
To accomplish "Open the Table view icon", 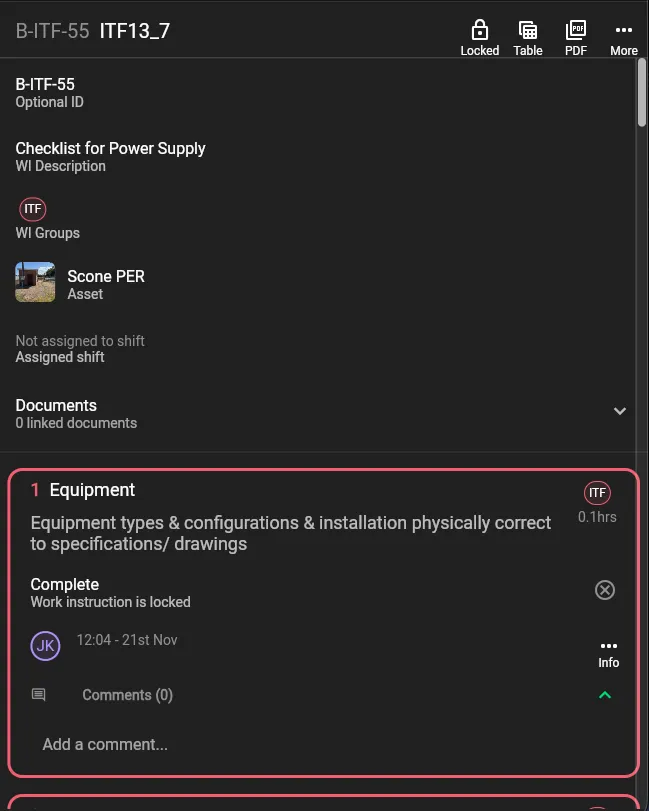I will coord(528,30).
